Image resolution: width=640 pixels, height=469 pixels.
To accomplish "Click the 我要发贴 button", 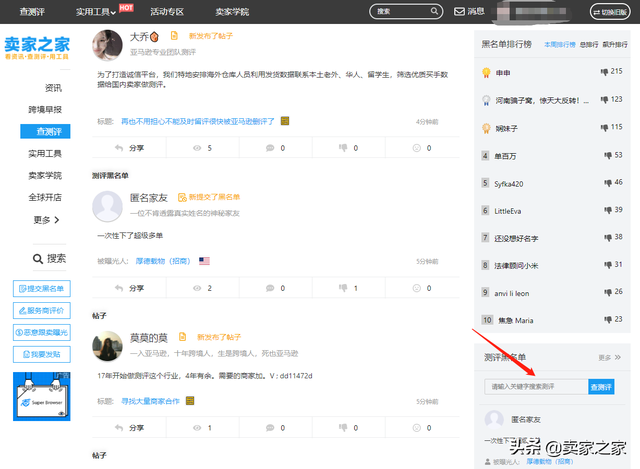I will pos(42,354).
